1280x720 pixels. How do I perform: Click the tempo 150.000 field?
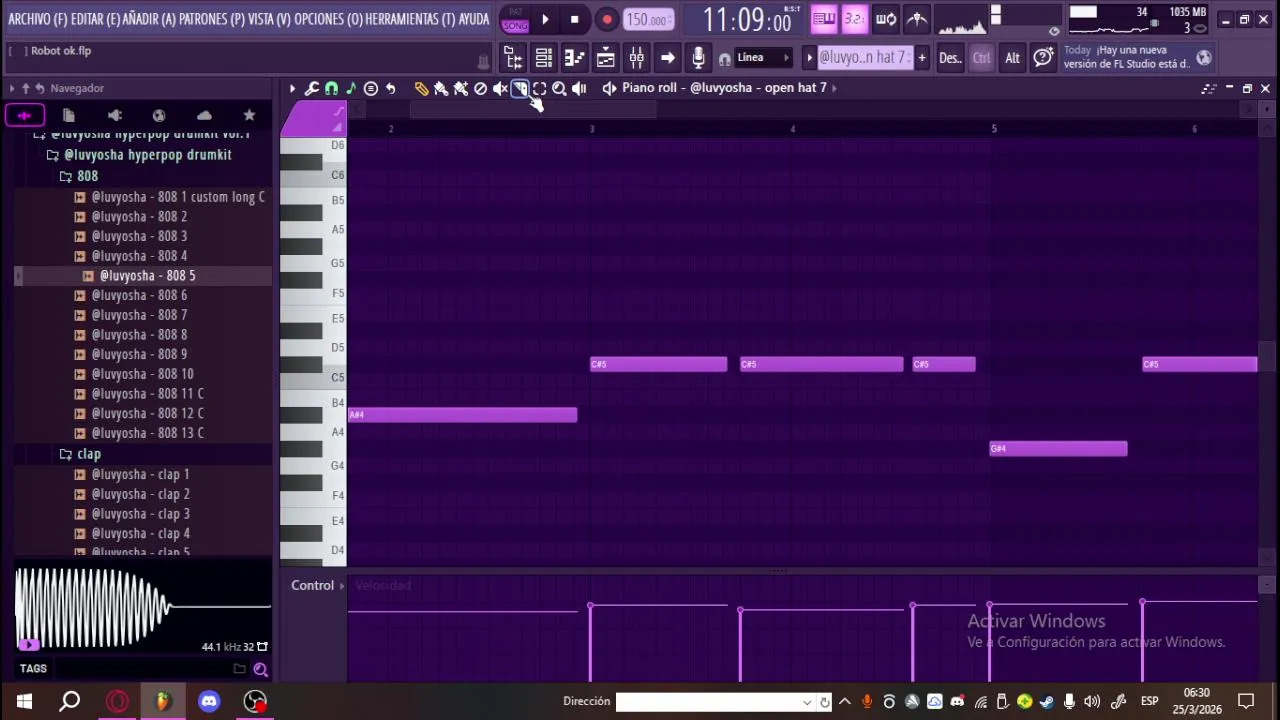point(648,19)
